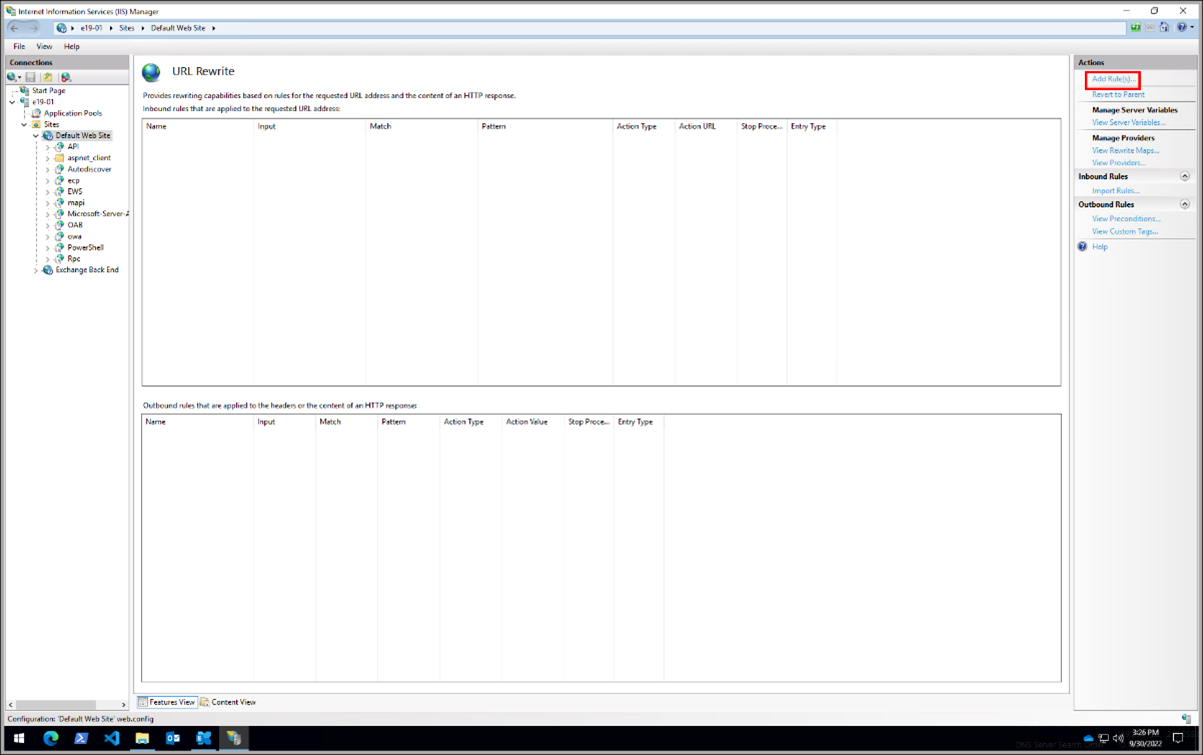
Task: Switch to the Features View tab
Action: pos(167,702)
